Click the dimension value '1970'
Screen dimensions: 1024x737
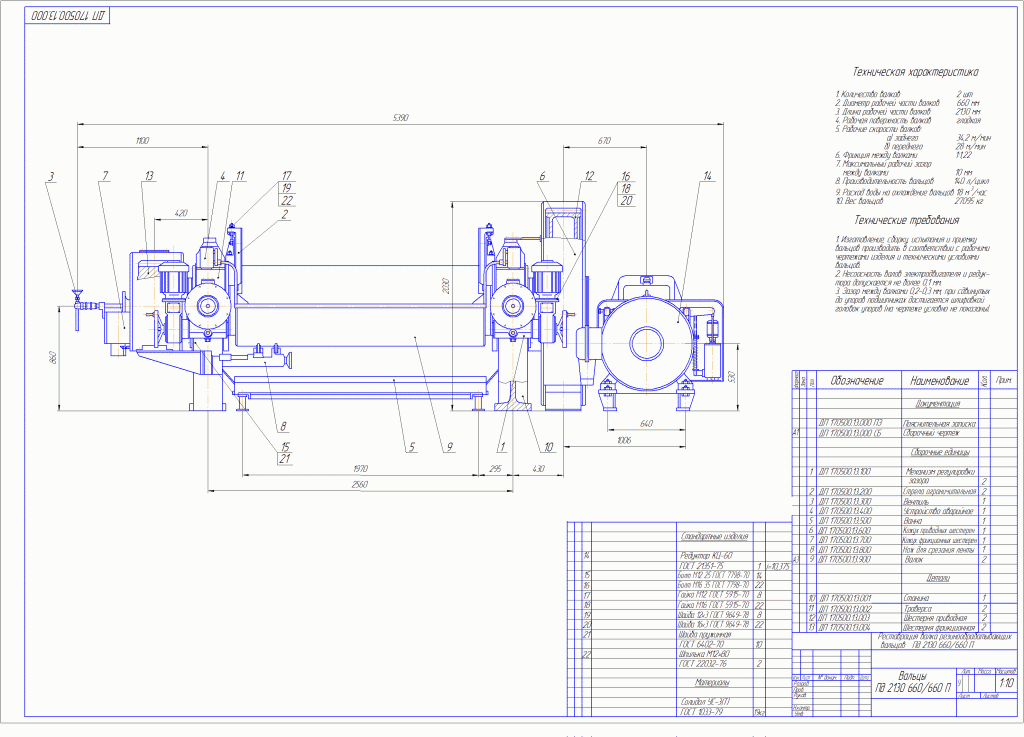pyautogui.click(x=360, y=469)
